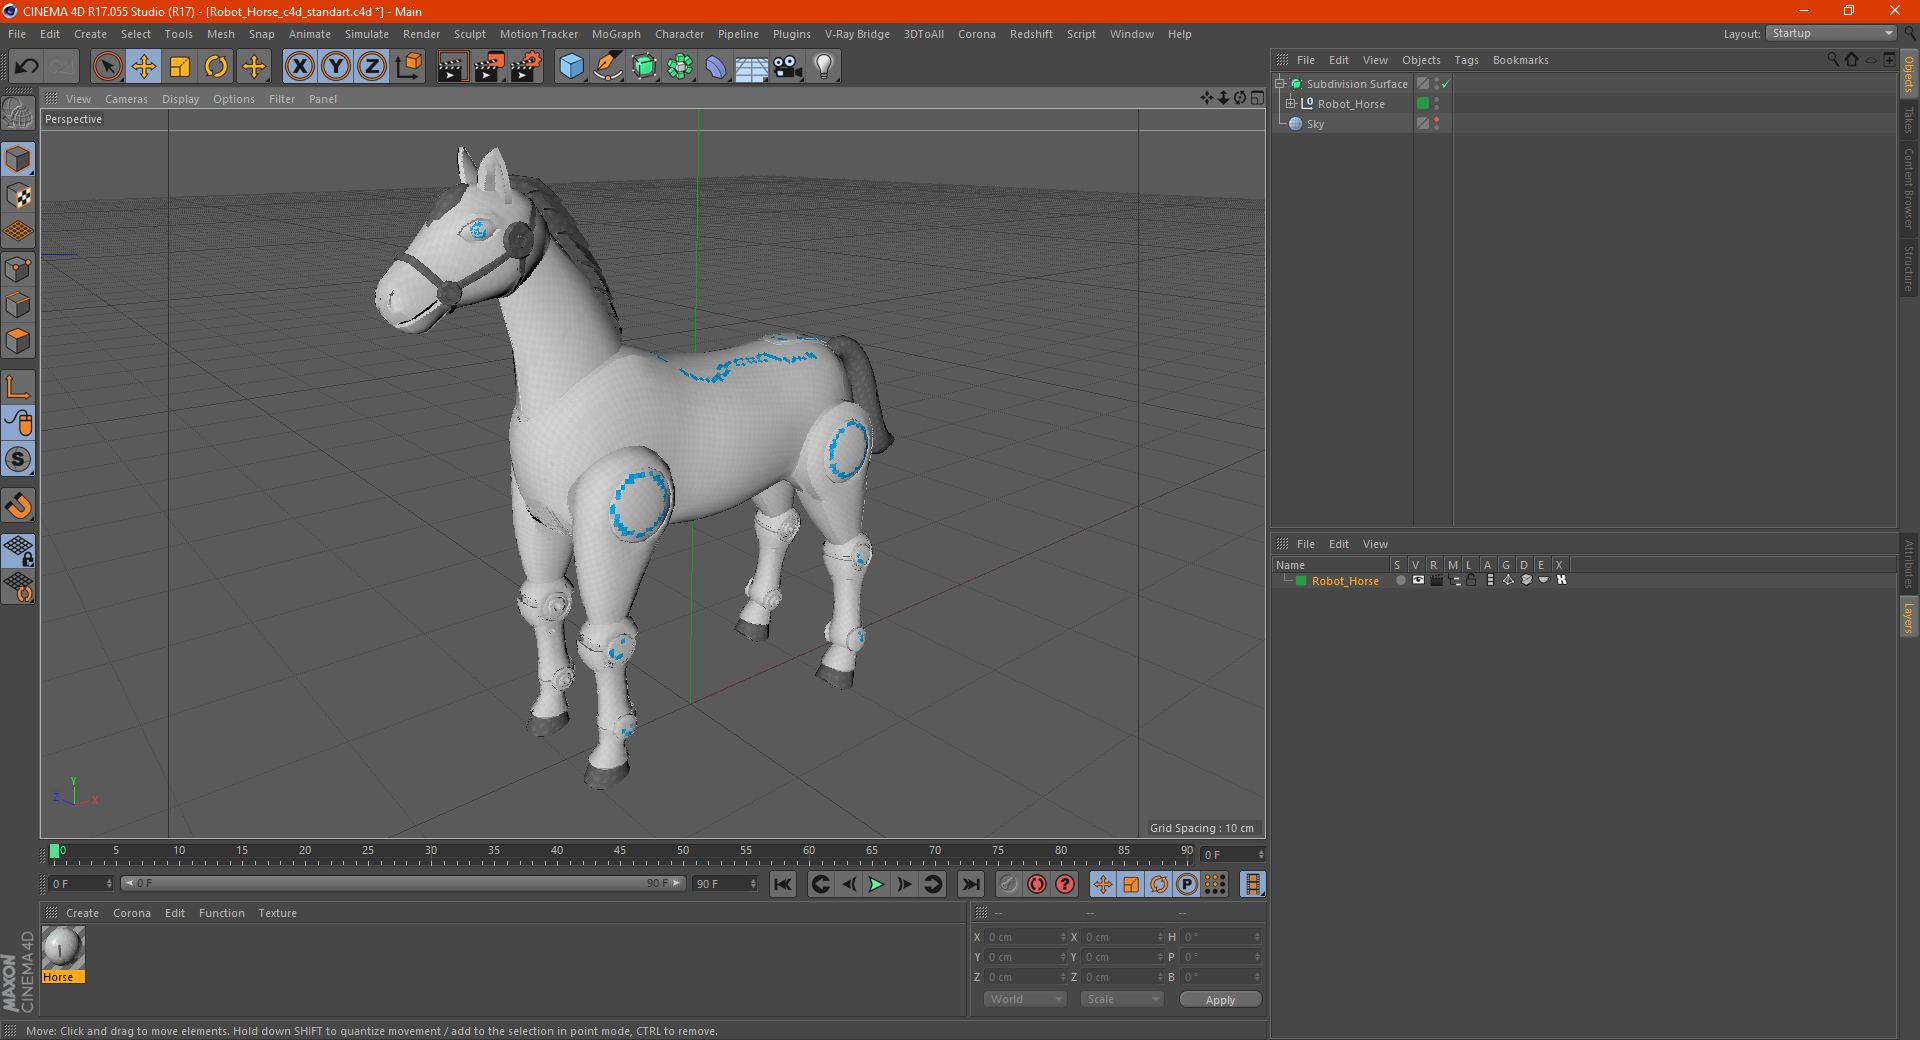Click the Robot_Horse green layer swatch

point(1423,103)
